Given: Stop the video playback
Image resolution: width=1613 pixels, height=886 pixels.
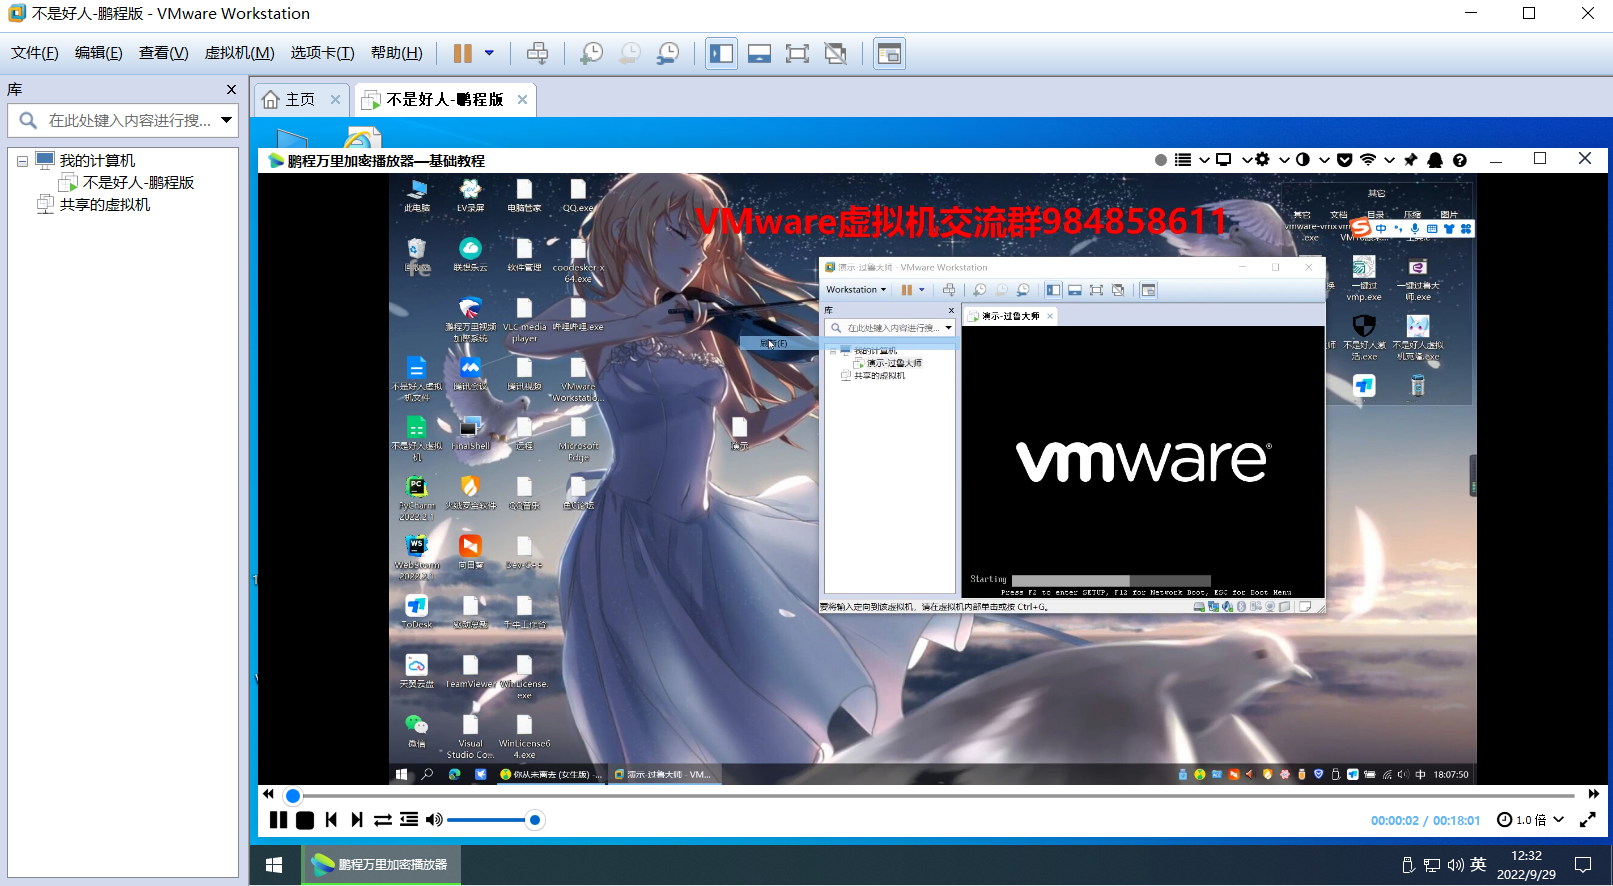Looking at the screenshot, I should point(305,820).
